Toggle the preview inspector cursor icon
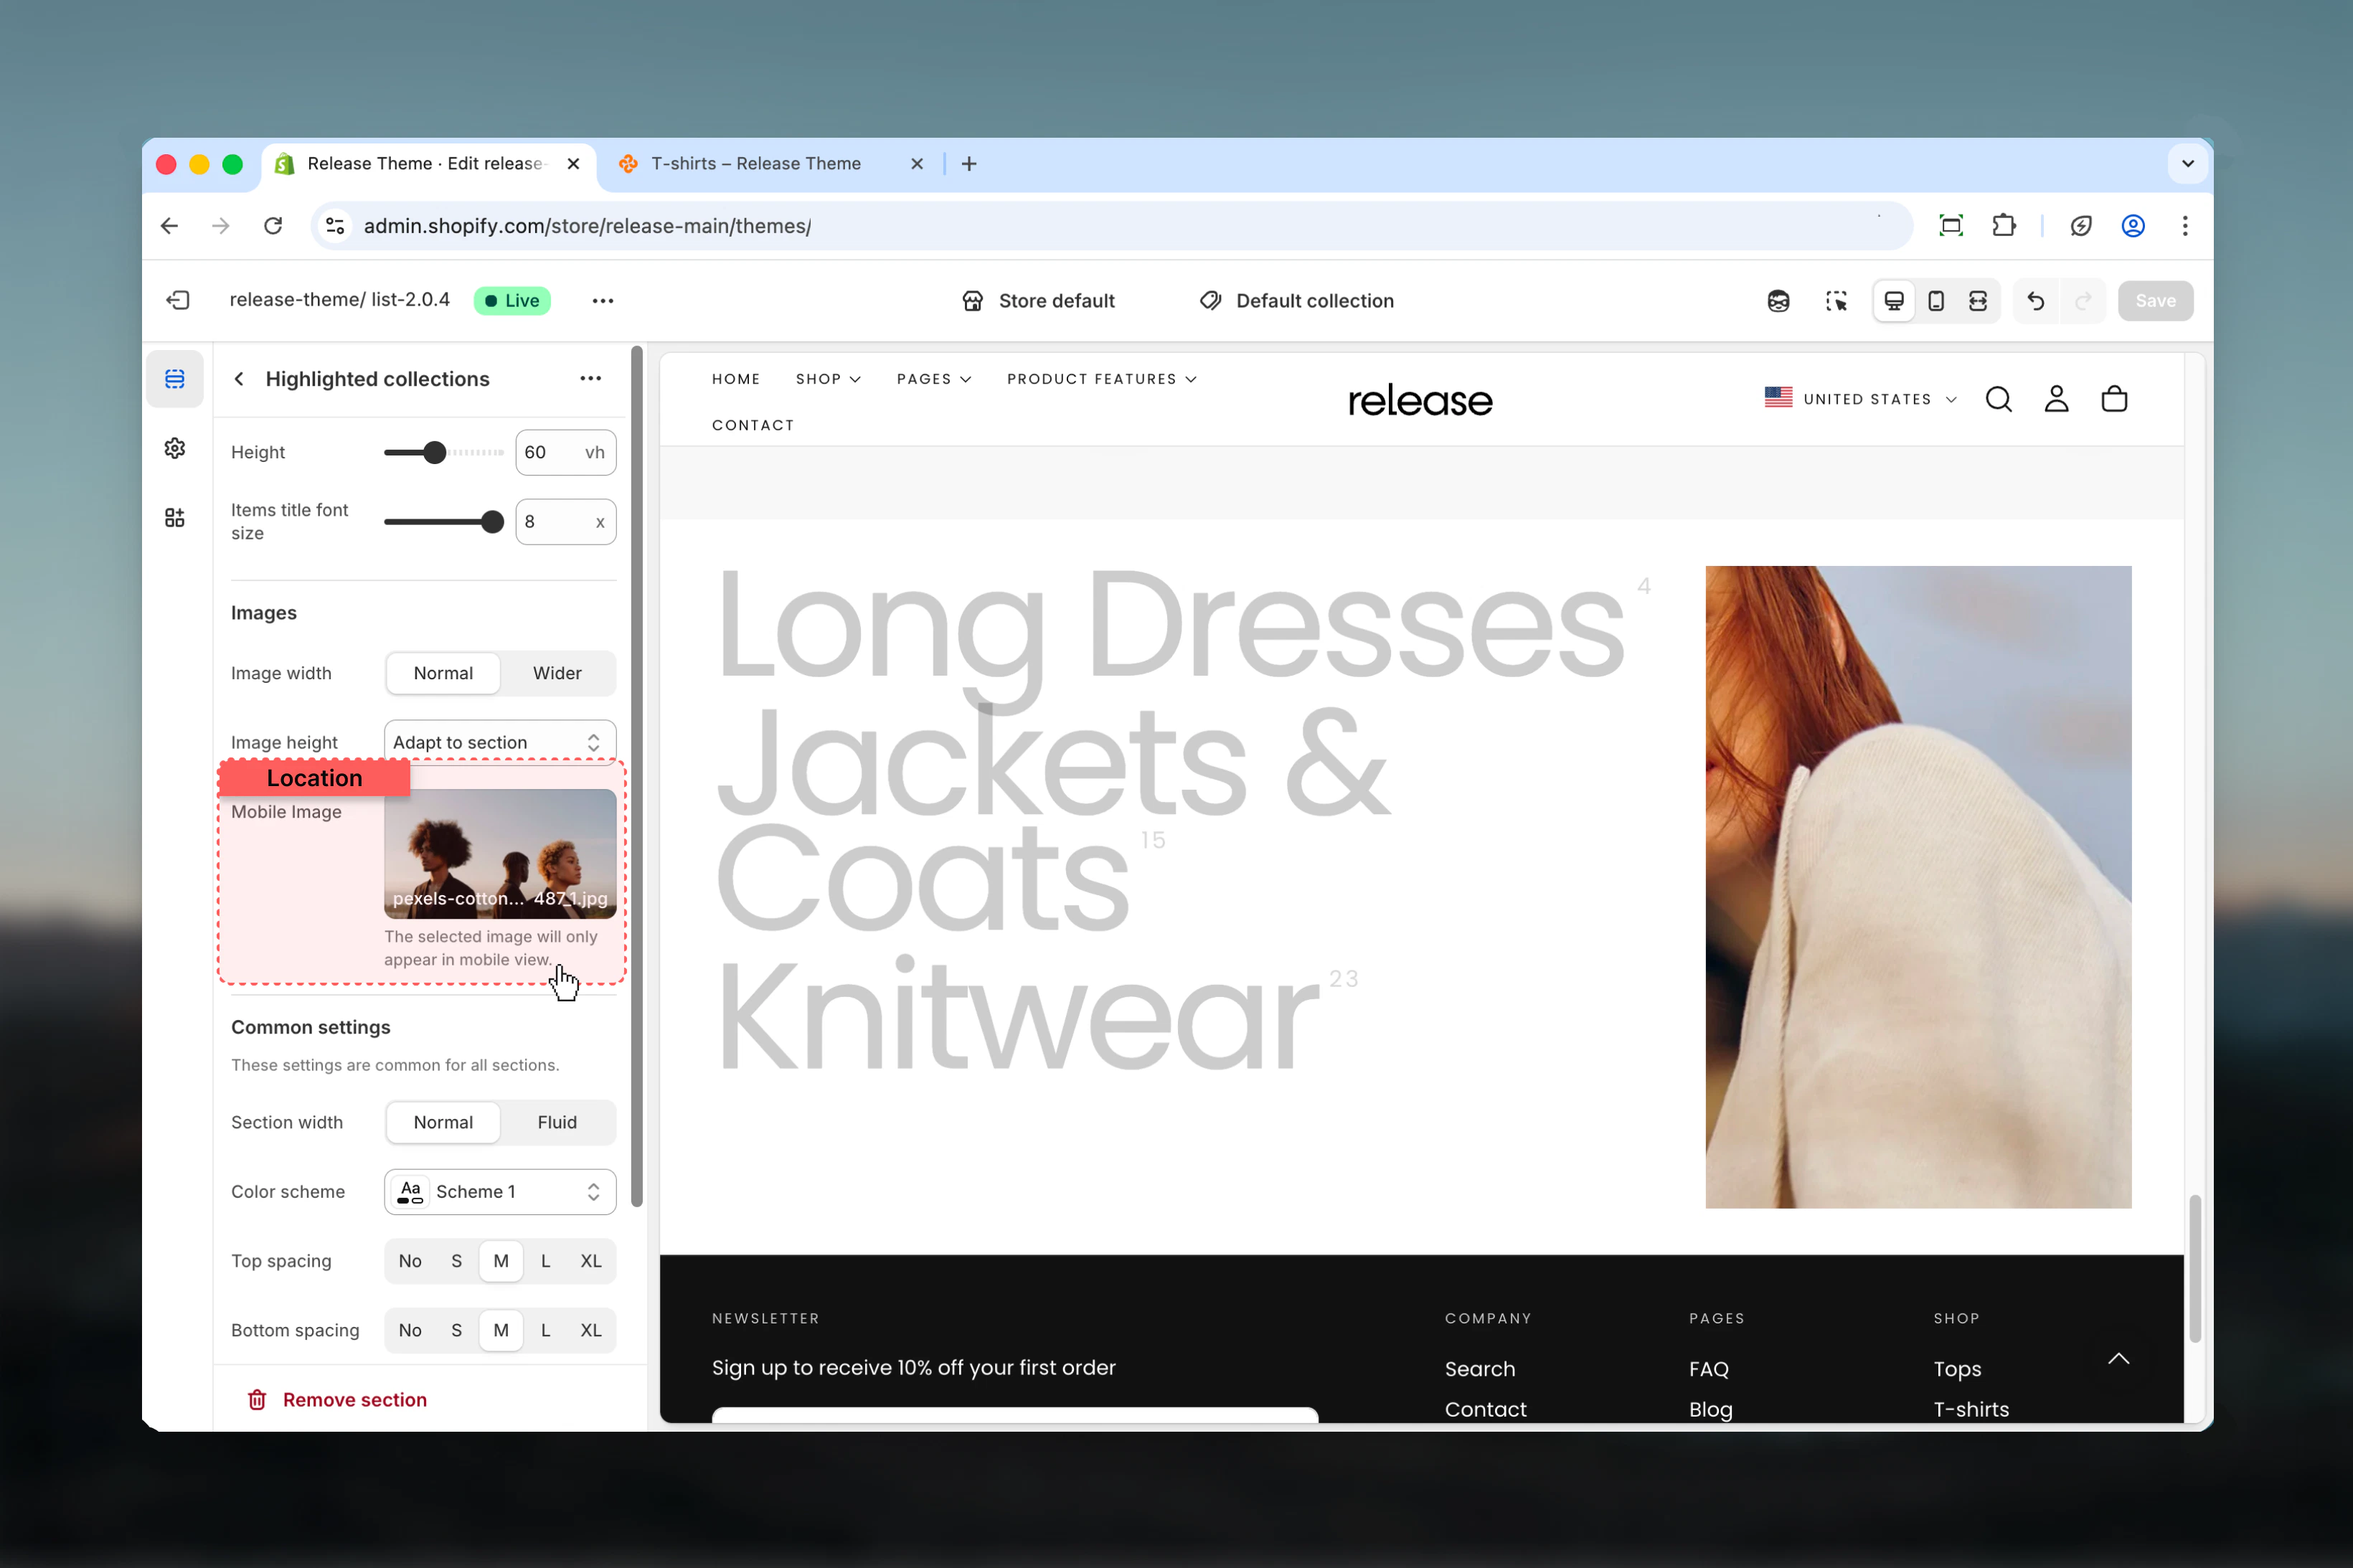 [x=1836, y=301]
